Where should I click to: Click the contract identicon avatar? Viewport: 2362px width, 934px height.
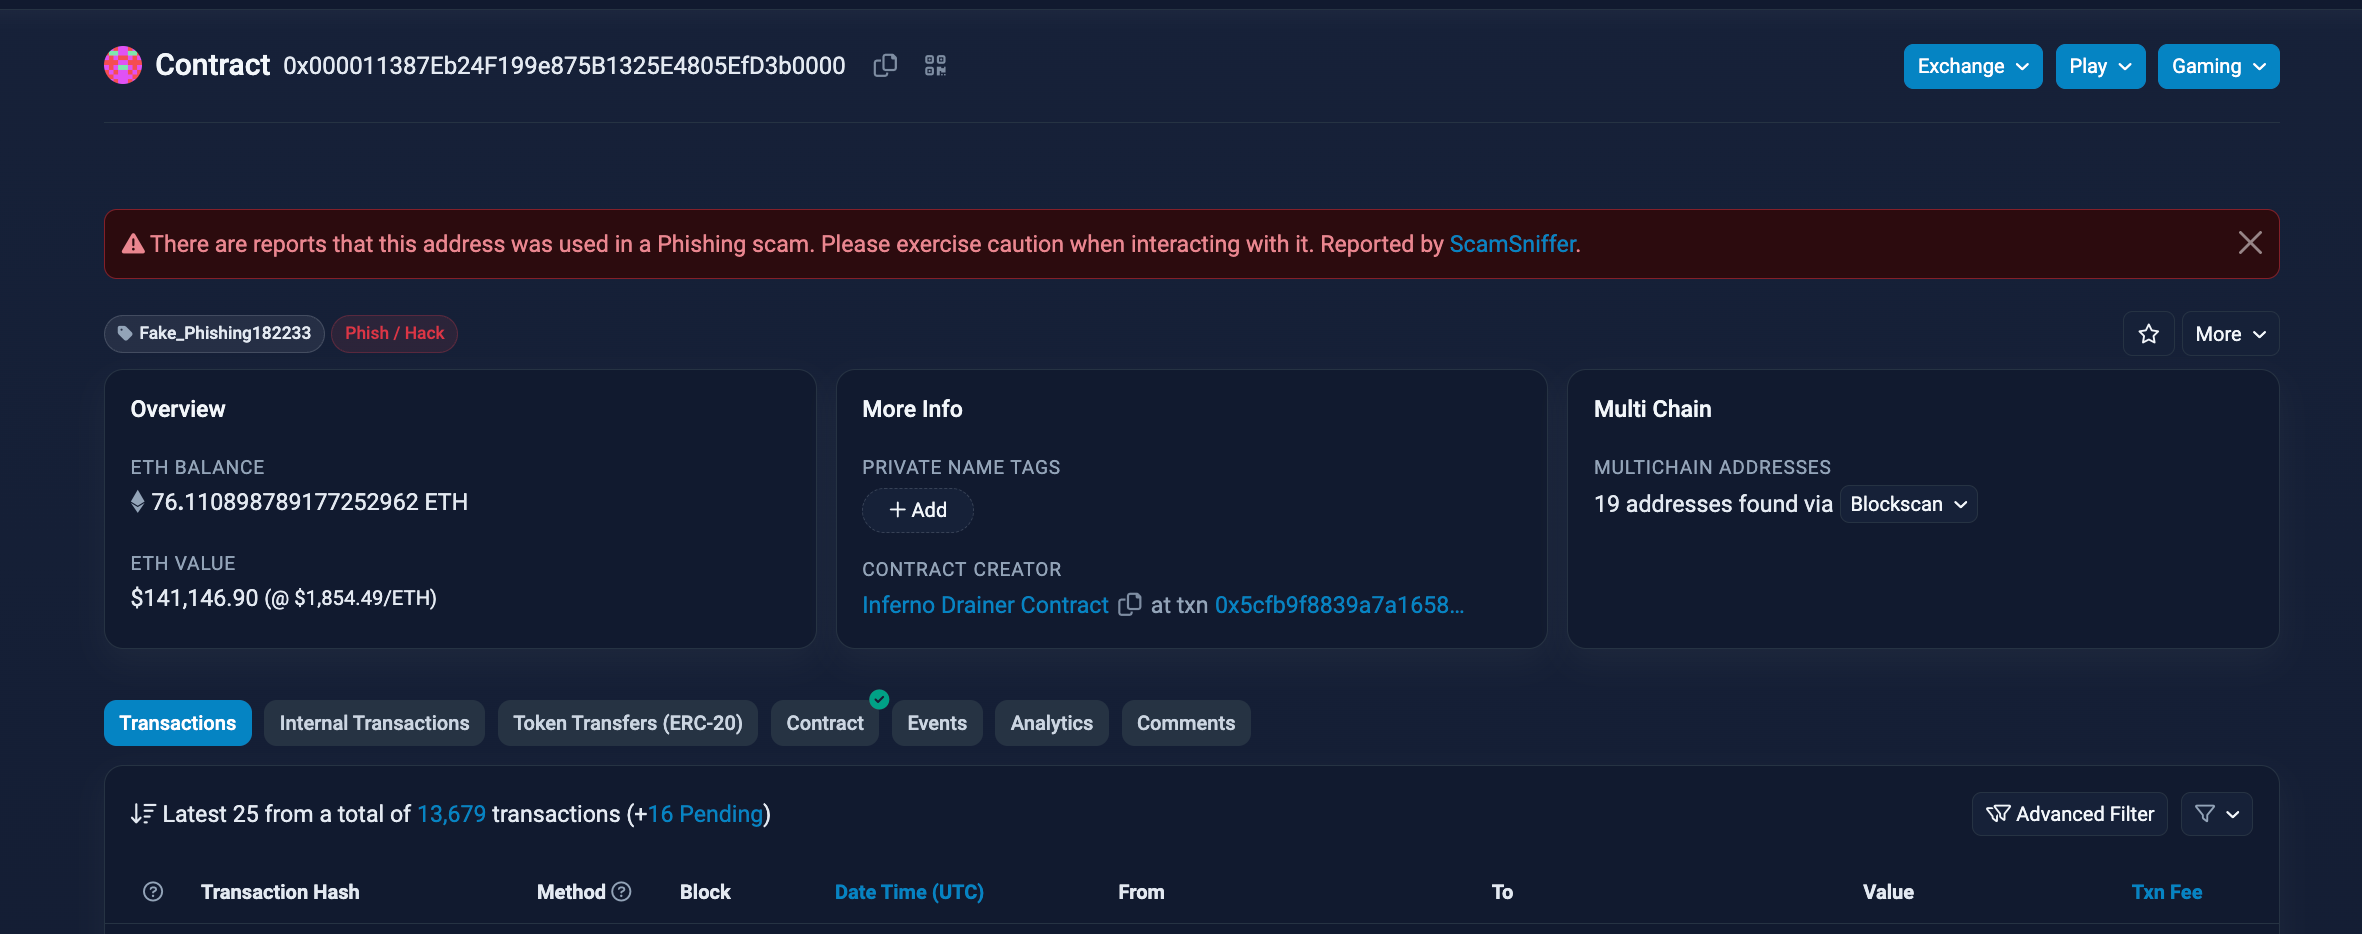pyautogui.click(x=123, y=65)
